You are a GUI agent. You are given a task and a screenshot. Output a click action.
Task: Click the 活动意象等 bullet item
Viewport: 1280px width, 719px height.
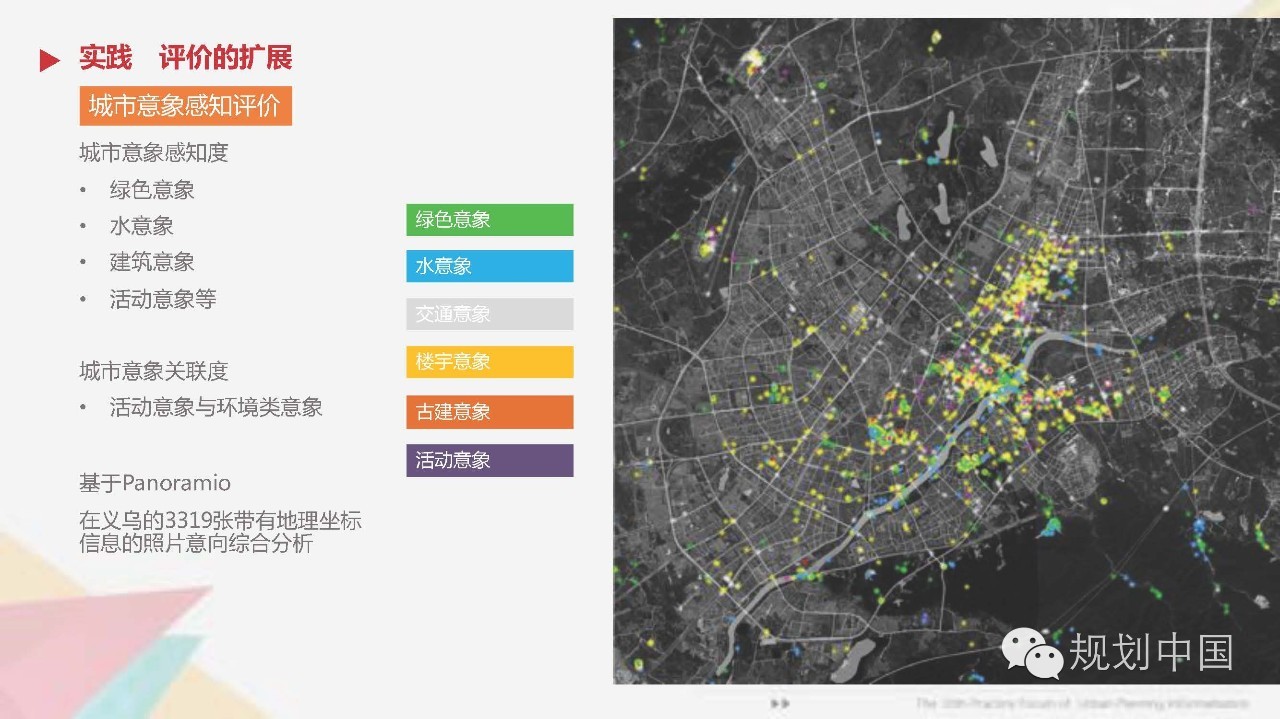click(x=163, y=299)
